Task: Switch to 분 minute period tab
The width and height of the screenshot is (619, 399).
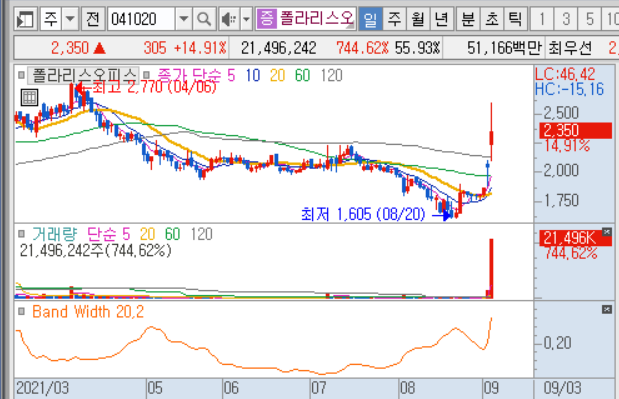Action: (x=468, y=19)
